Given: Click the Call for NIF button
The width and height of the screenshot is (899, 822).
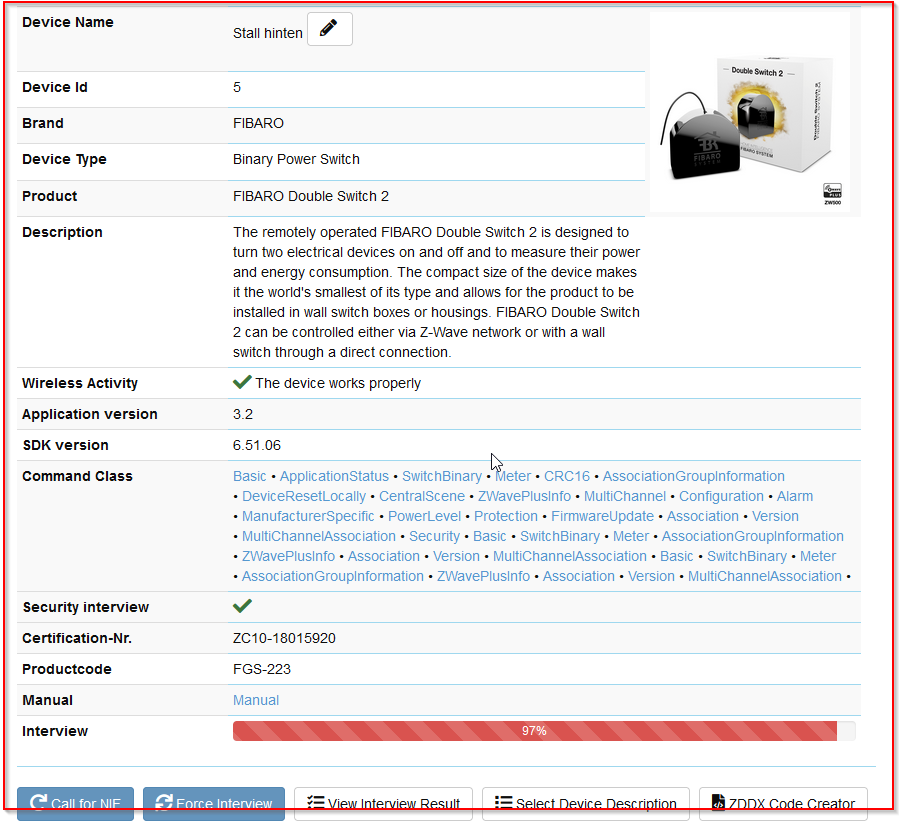Looking at the screenshot, I should 75,803.
